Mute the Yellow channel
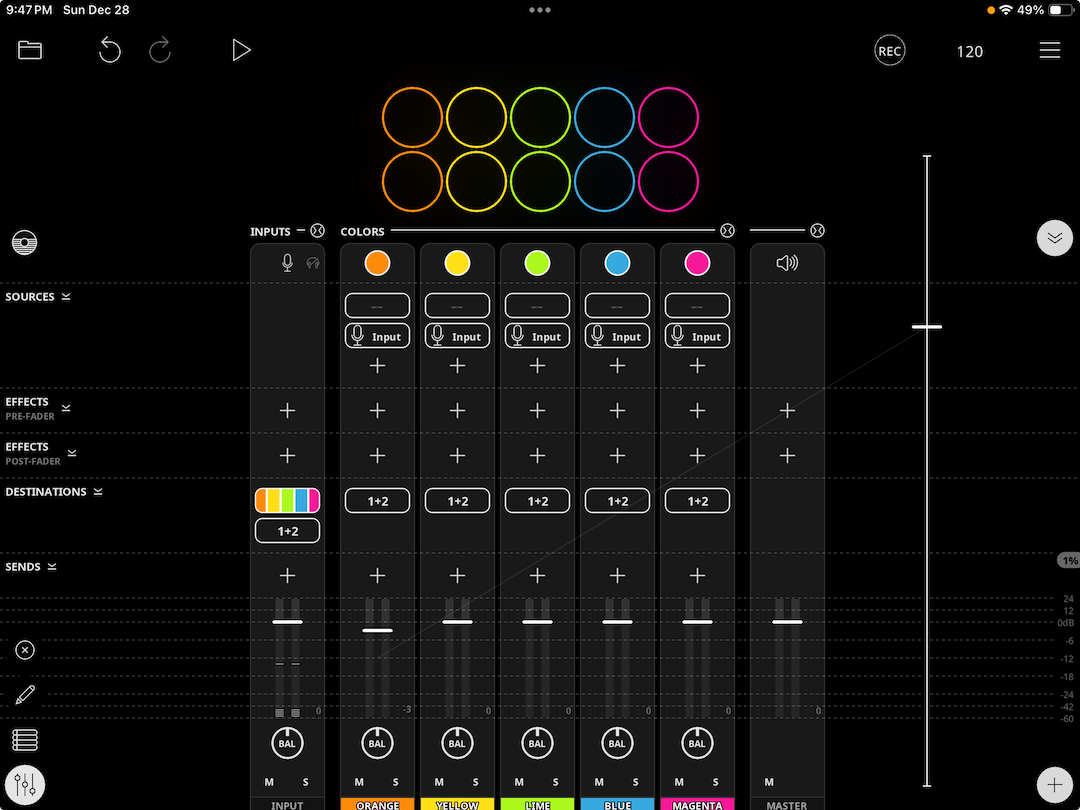1080x810 pixels. pyautogui.click(x=439, y=782)
